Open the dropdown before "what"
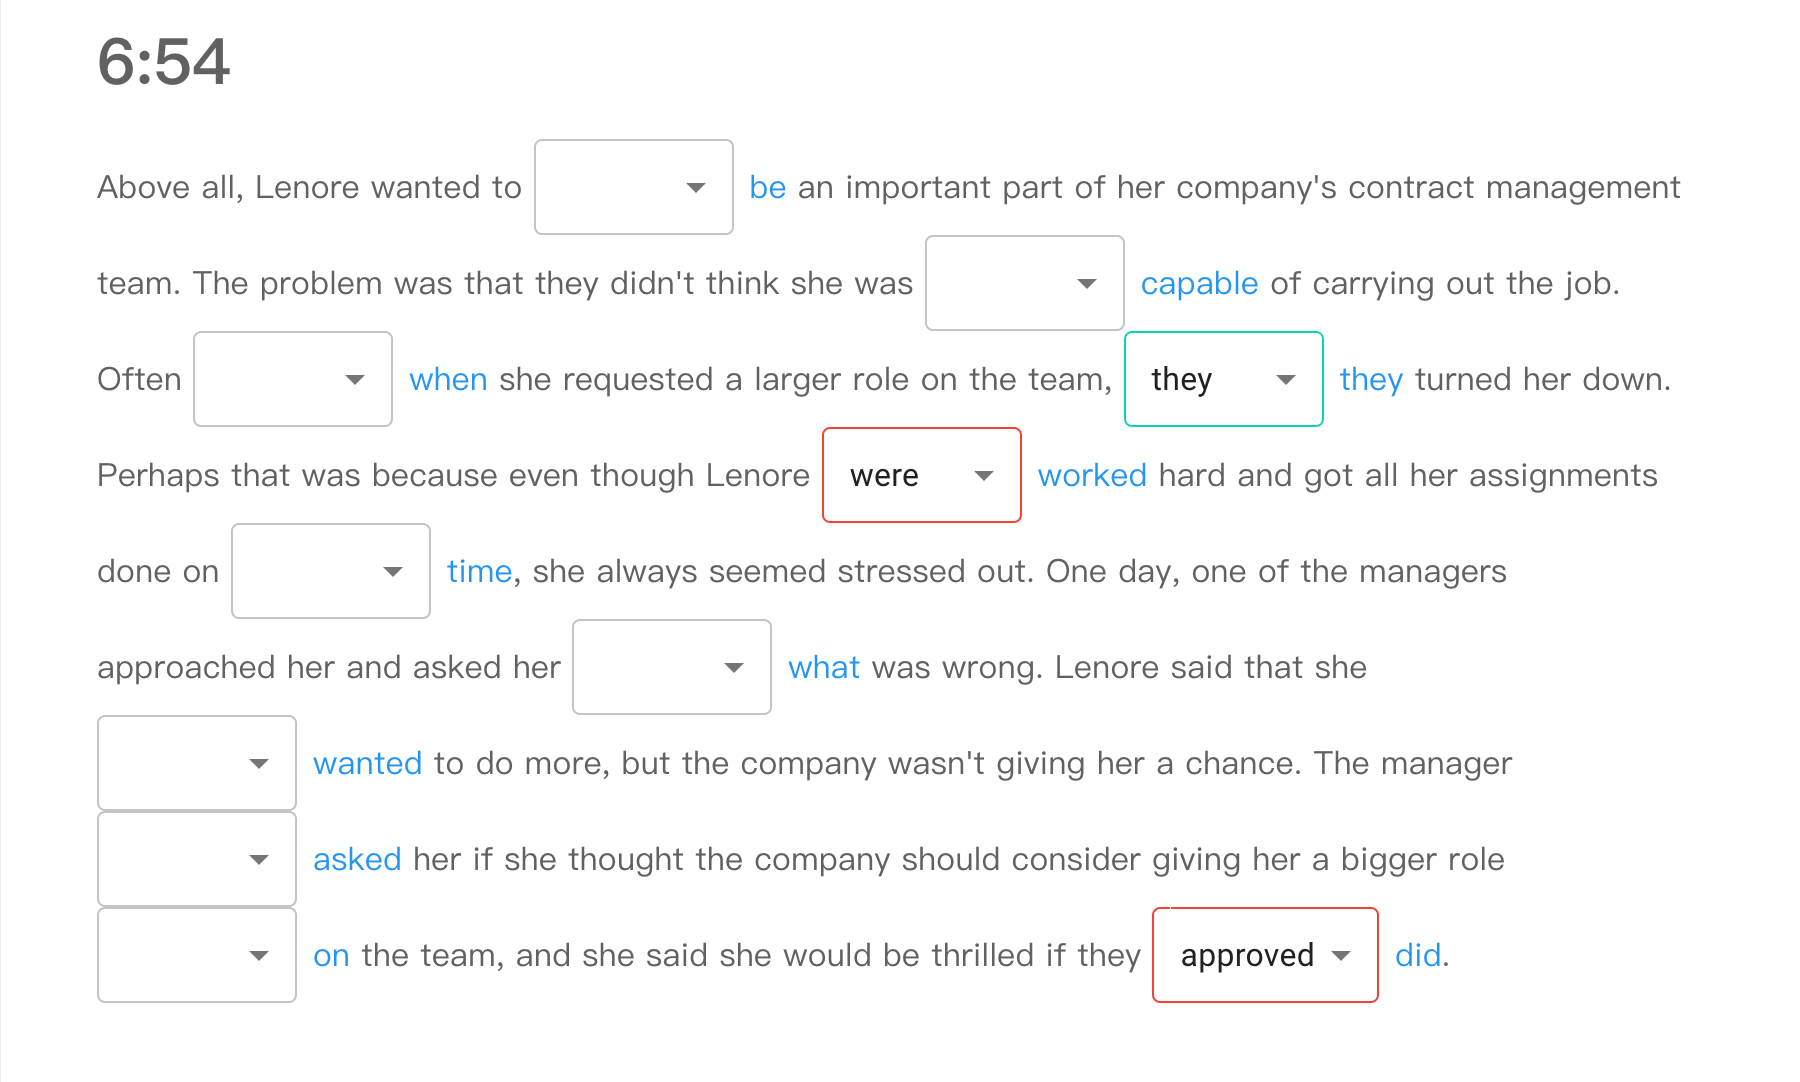1800x1082 pixels. pyautogui.click(x=671, y=667)
